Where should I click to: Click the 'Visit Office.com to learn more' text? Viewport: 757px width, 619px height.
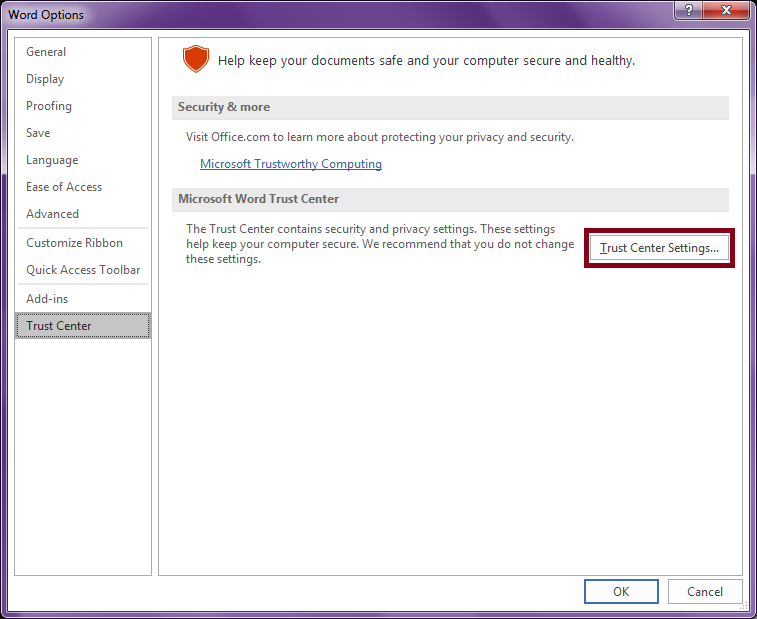click(379, 137)
